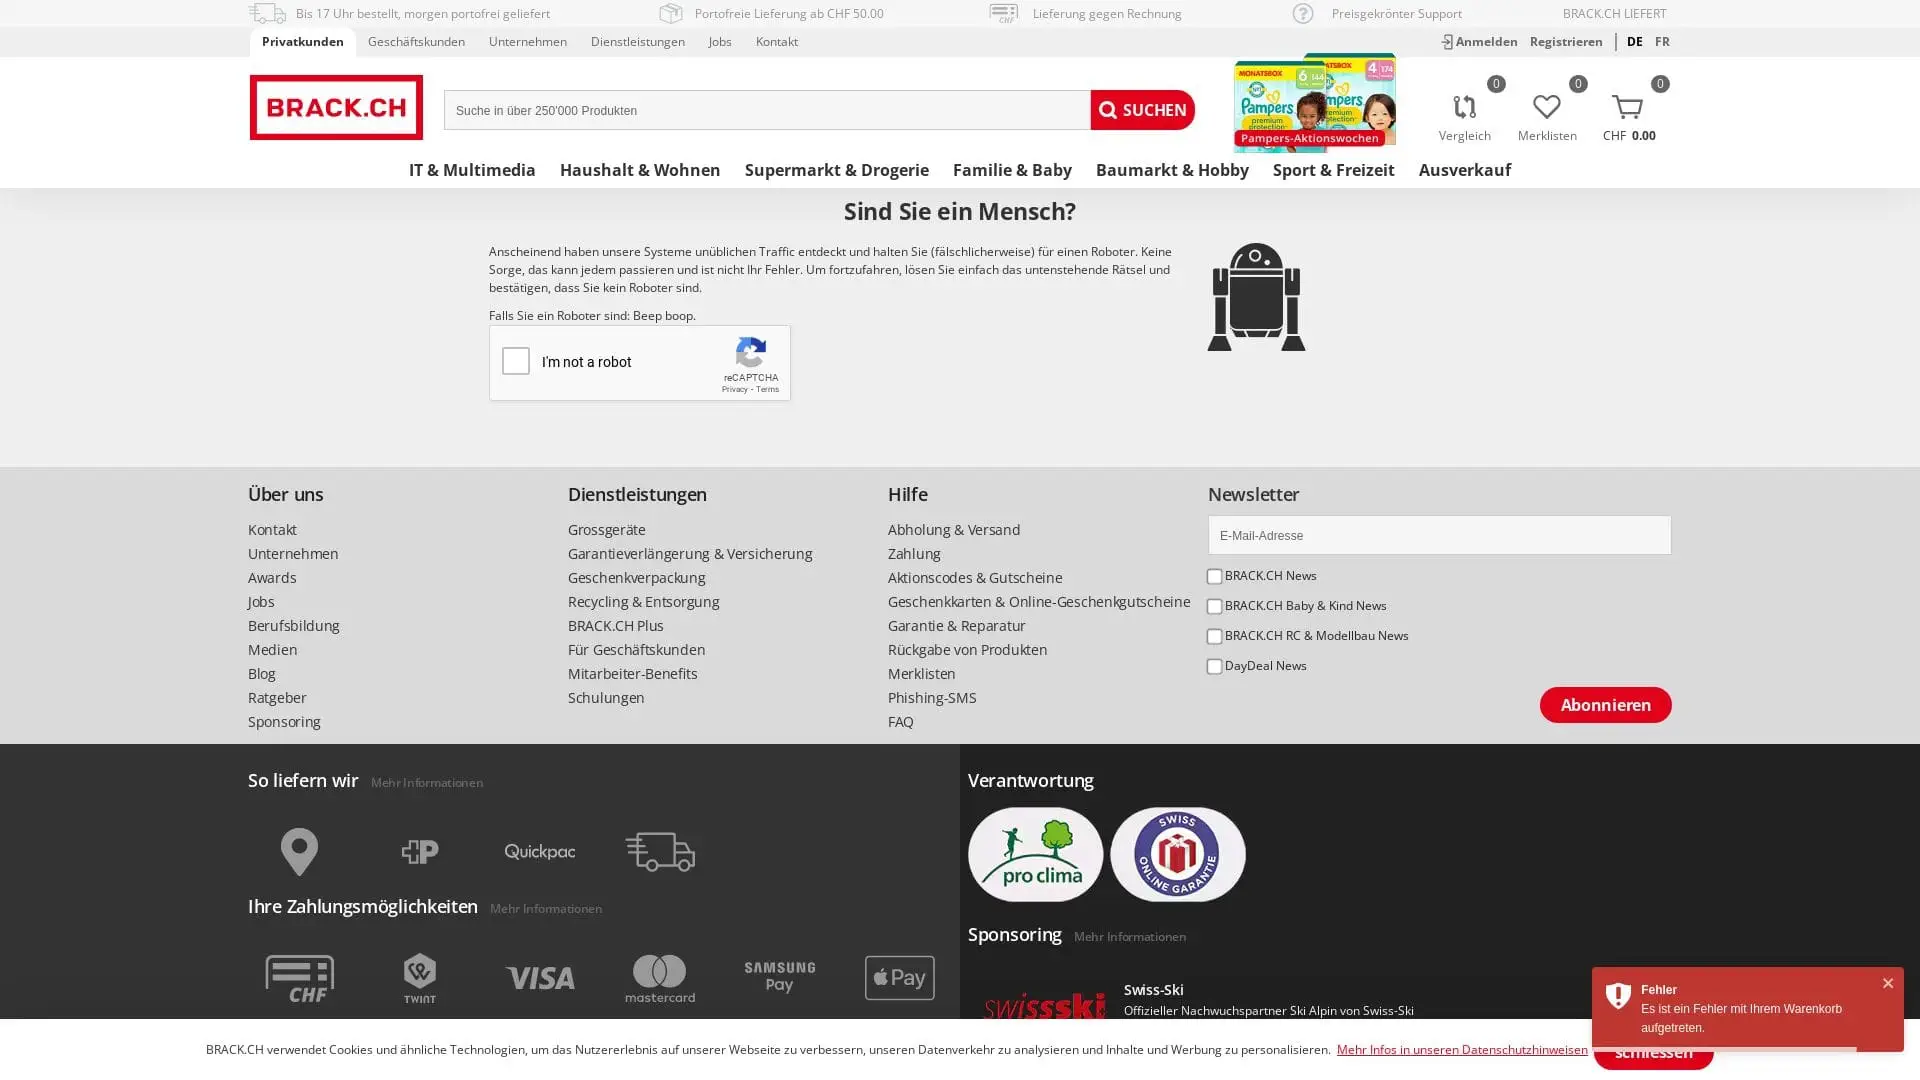This screenshot has width=1920, height=1080.
Task: Click into the product search field
Action: (767, 110)
